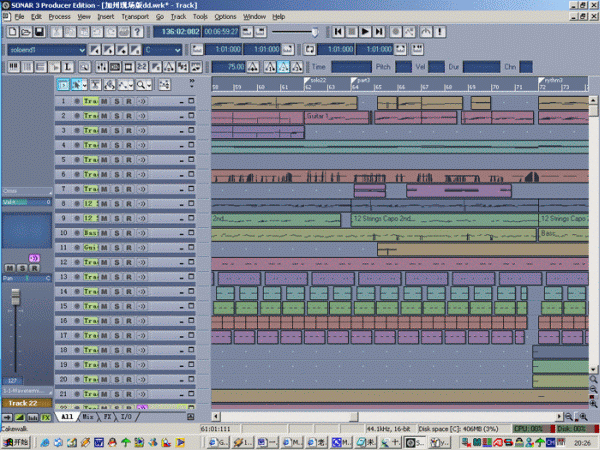Open the Insert menu
600x450 pixels.
[106, 17]
